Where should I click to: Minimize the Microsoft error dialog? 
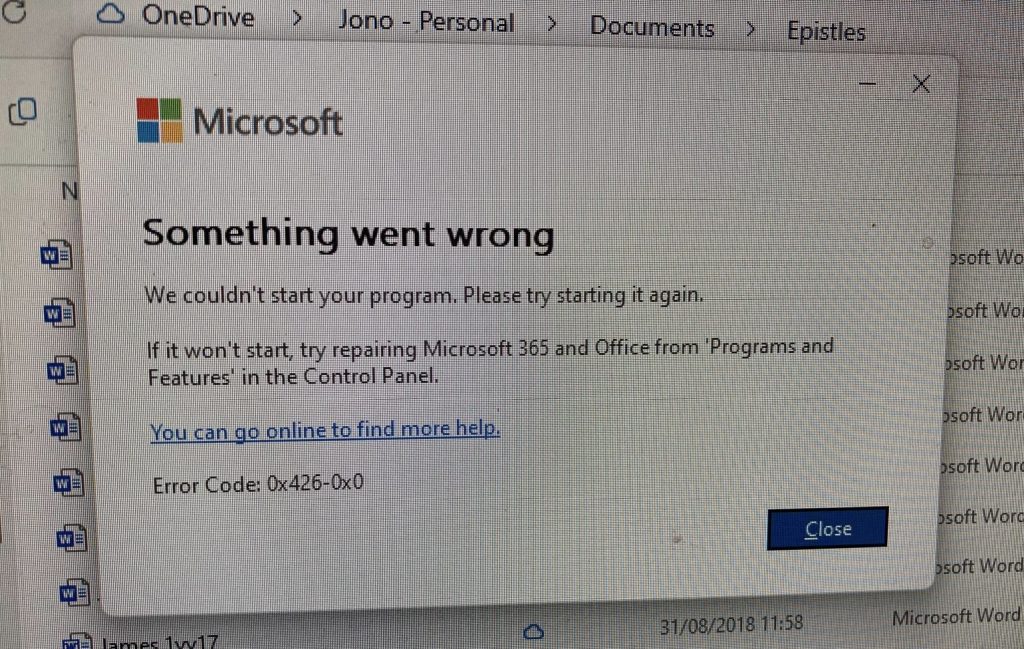click(x=867, y=84)
